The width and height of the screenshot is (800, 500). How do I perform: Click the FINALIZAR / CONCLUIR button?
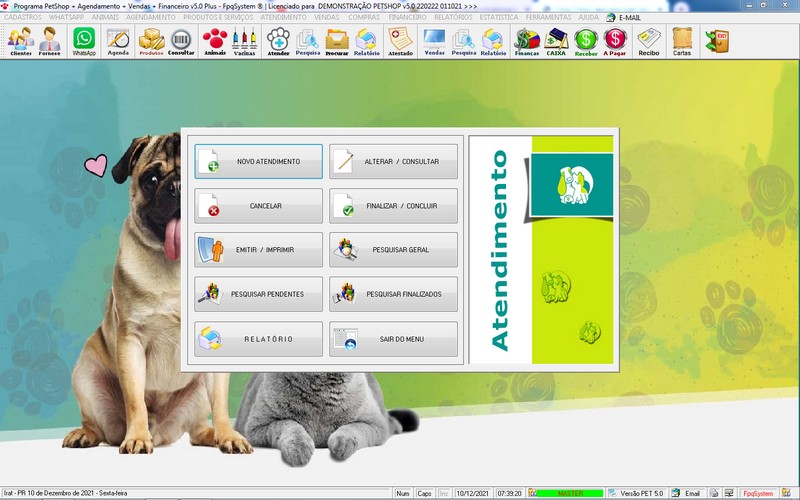[393, 206]
